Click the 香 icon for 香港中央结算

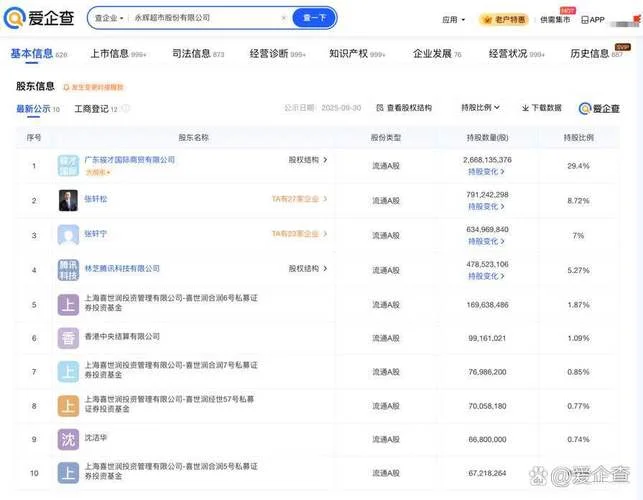tap(68, 338)
